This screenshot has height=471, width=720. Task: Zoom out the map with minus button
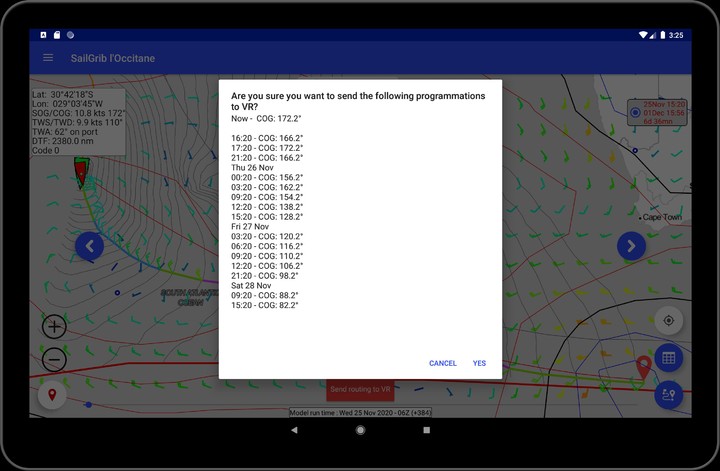tap(54, 359)
